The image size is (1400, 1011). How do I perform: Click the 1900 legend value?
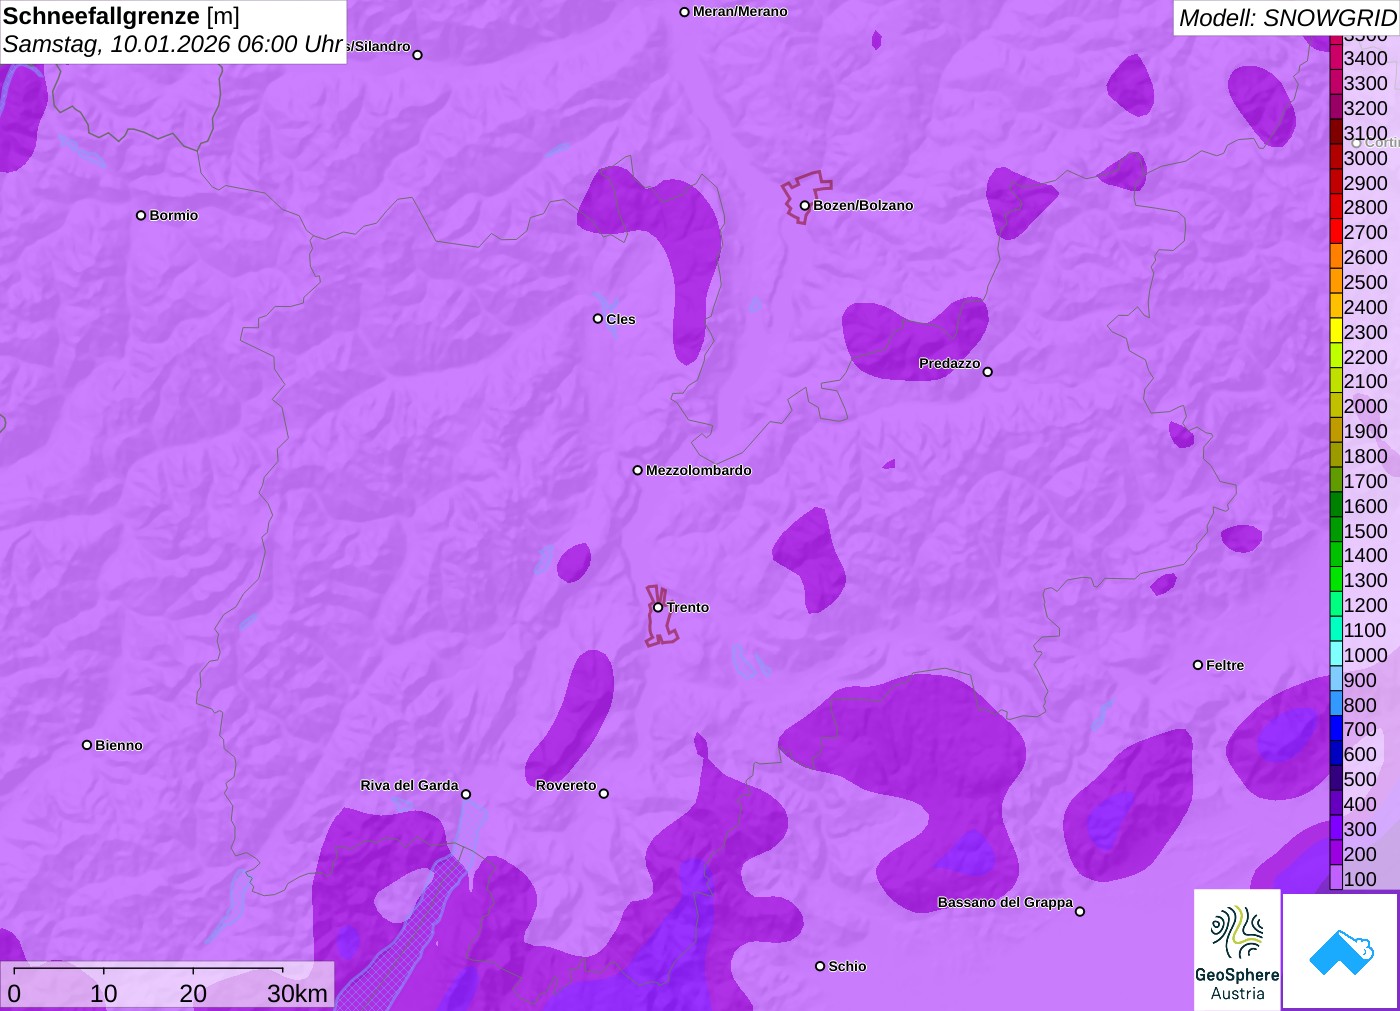coord(1366,431)
